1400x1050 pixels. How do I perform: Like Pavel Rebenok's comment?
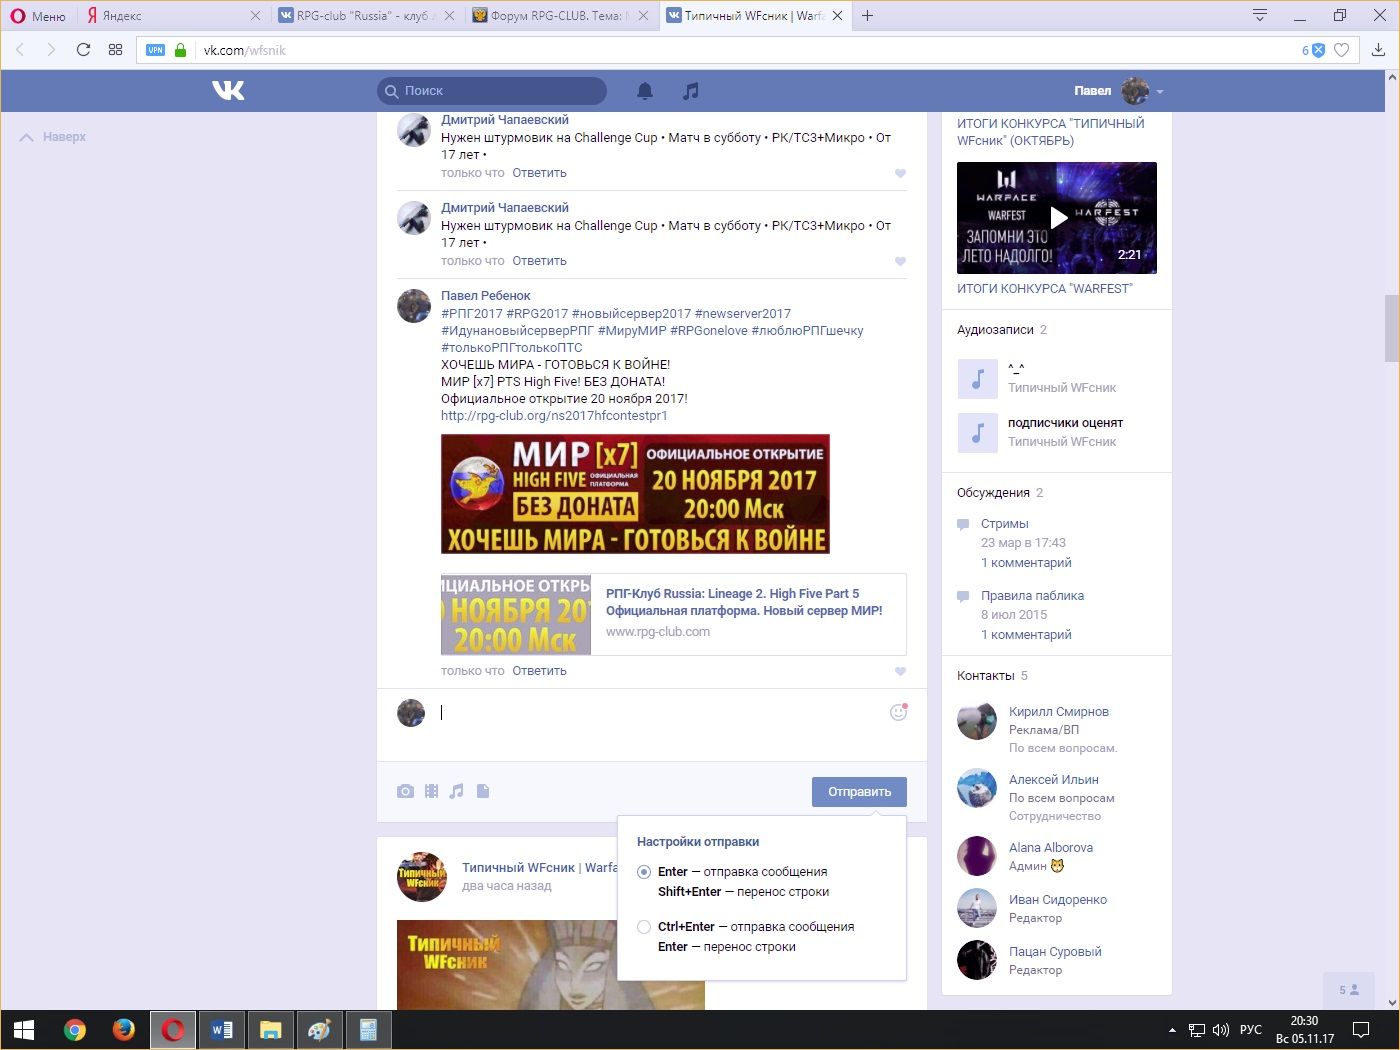(x=900, y=671)
